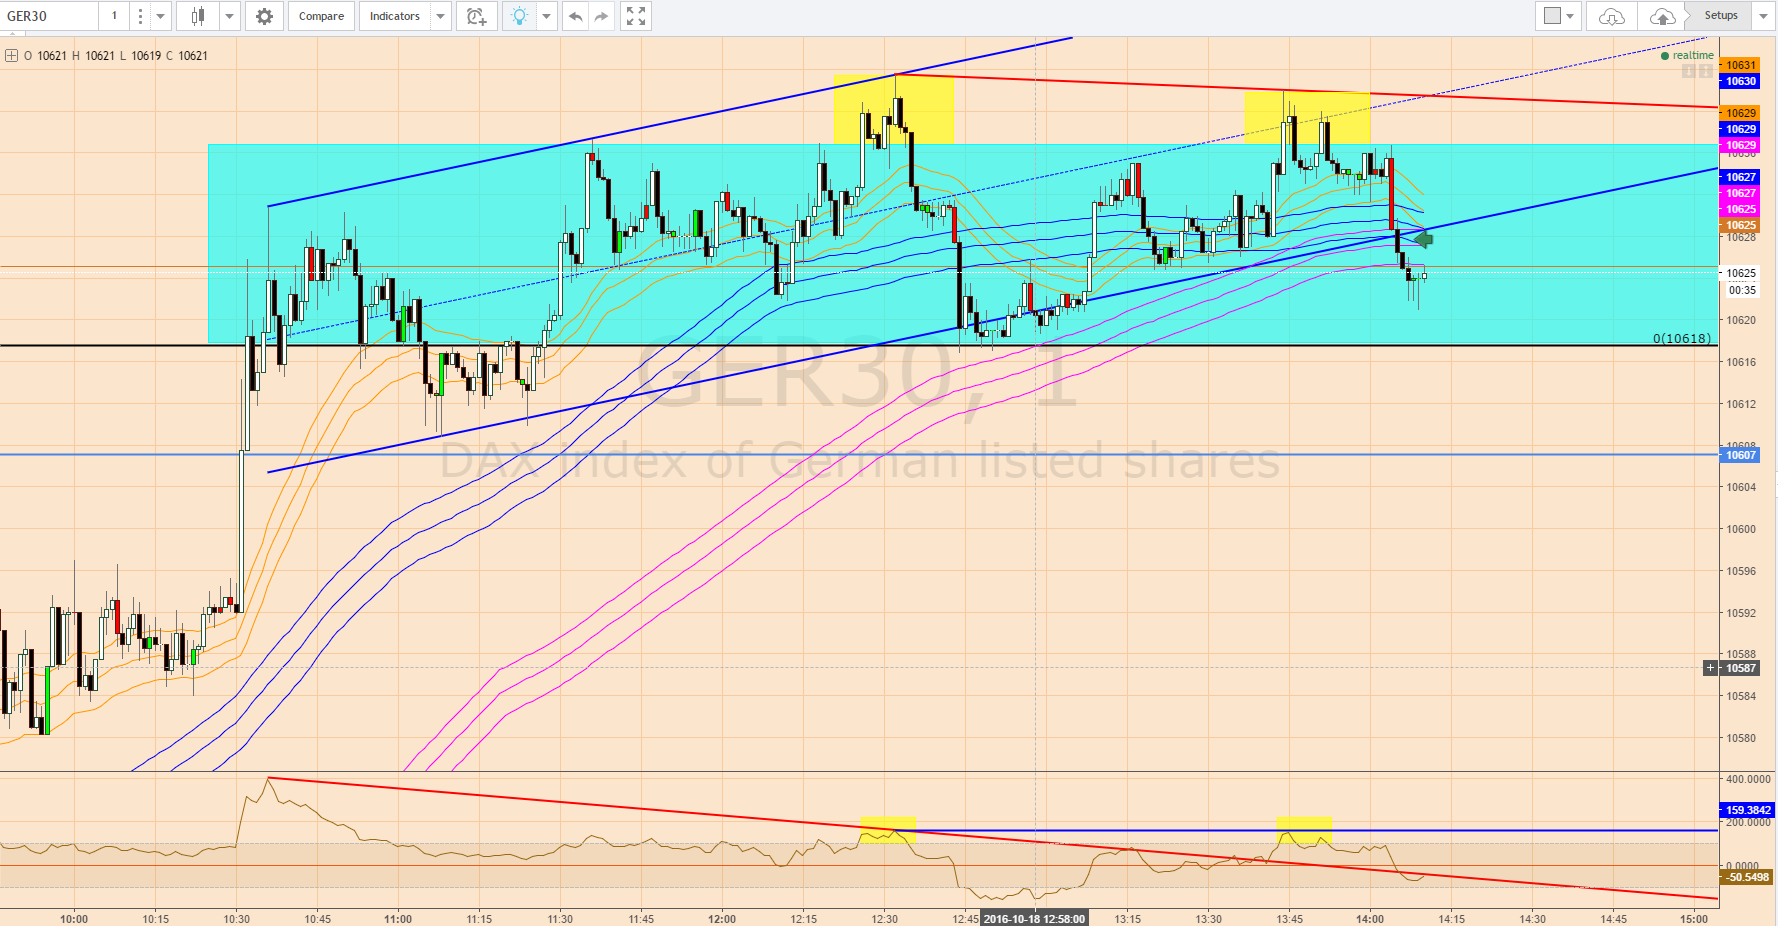Image resolution: width=1778 pixels, height=926 pixels.
Task: Expand the legend plus box icon
Action: pos(12,56)
